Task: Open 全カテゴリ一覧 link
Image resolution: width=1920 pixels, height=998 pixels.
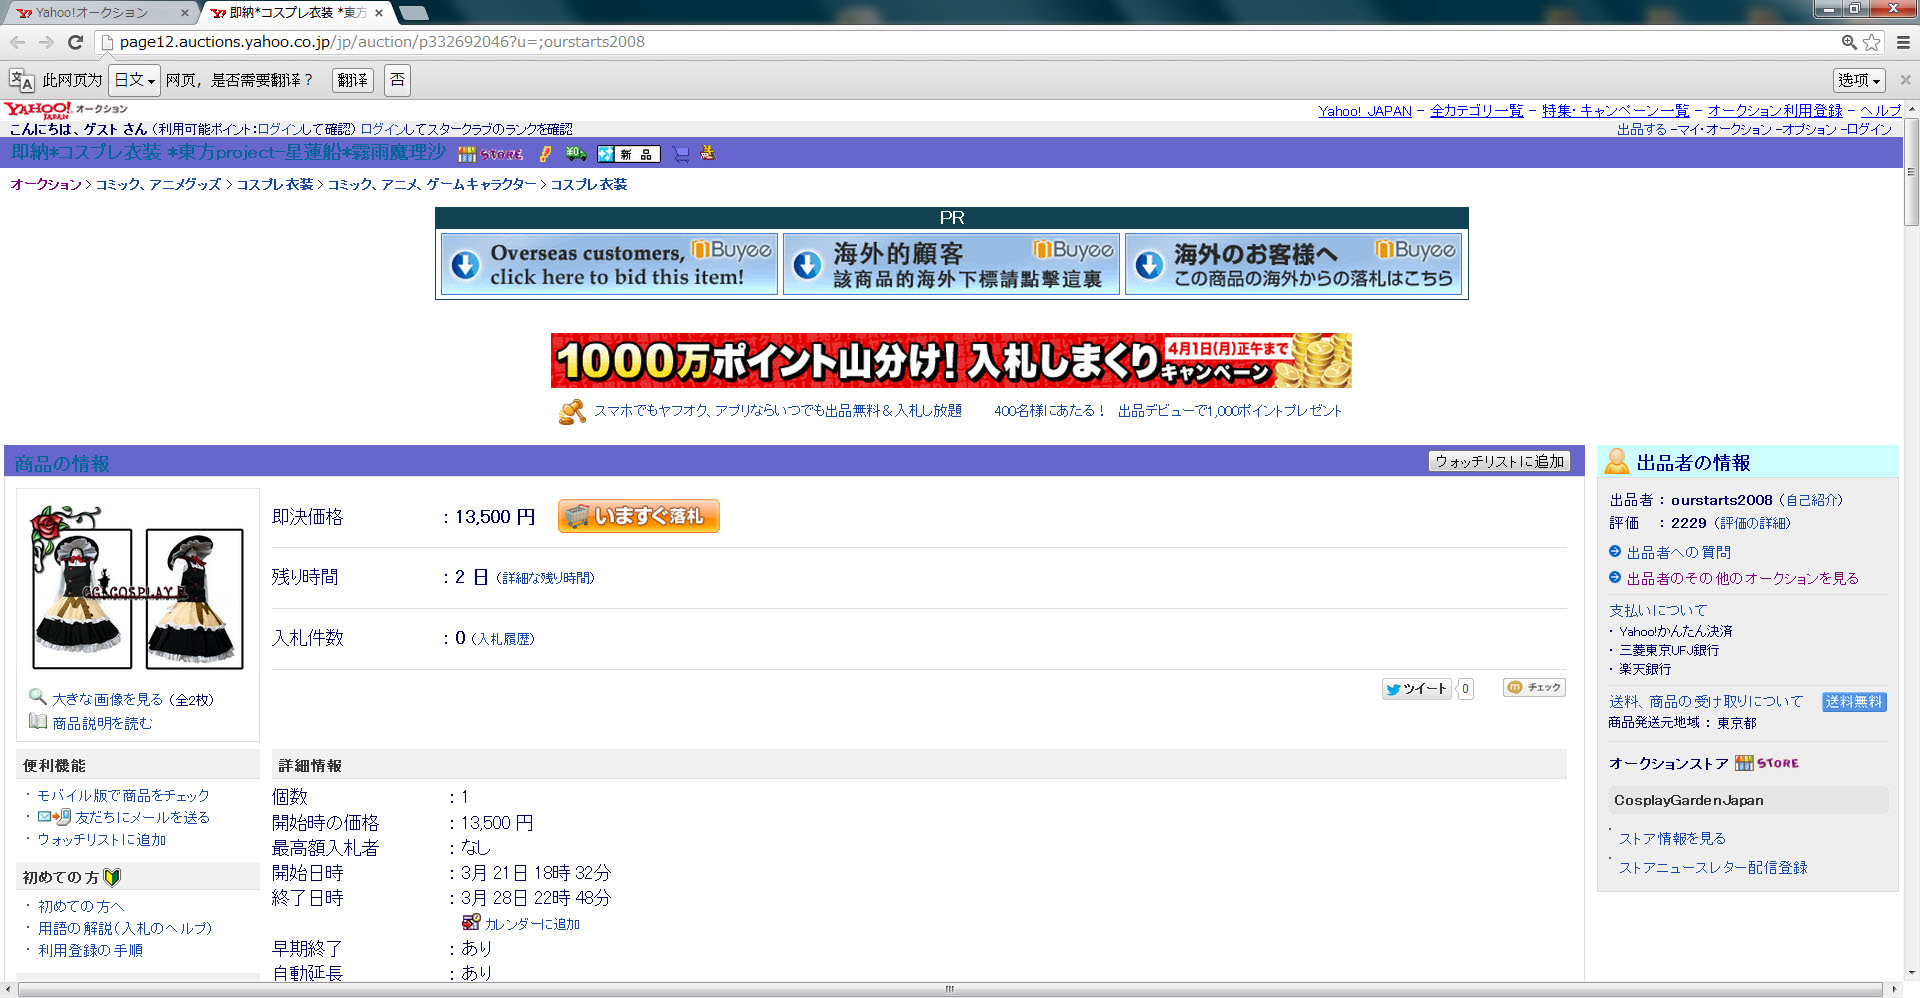Action: [x=1476, y=111]
